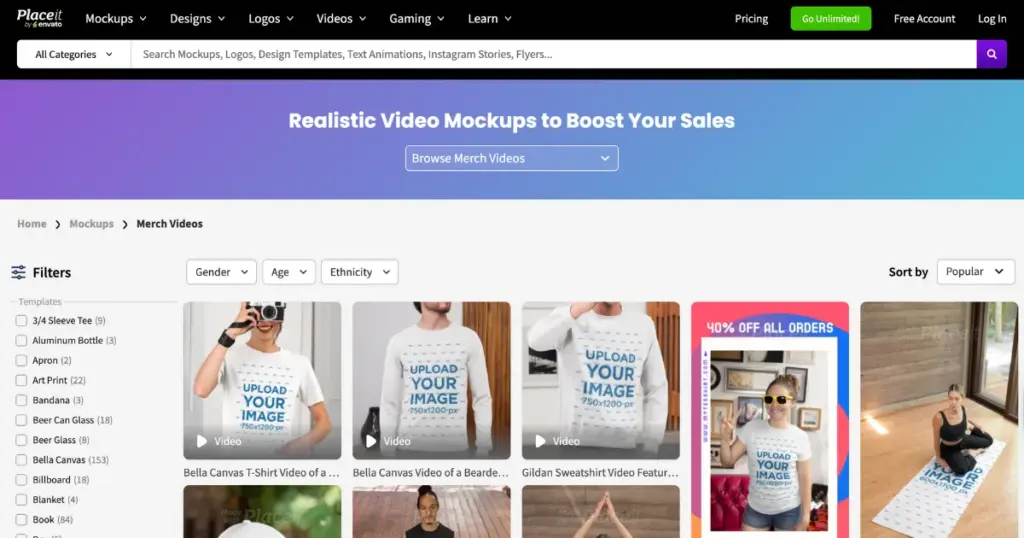Check the 3/4 Sleeve Tee filter
1024x538 pixels.
point(22,321)
